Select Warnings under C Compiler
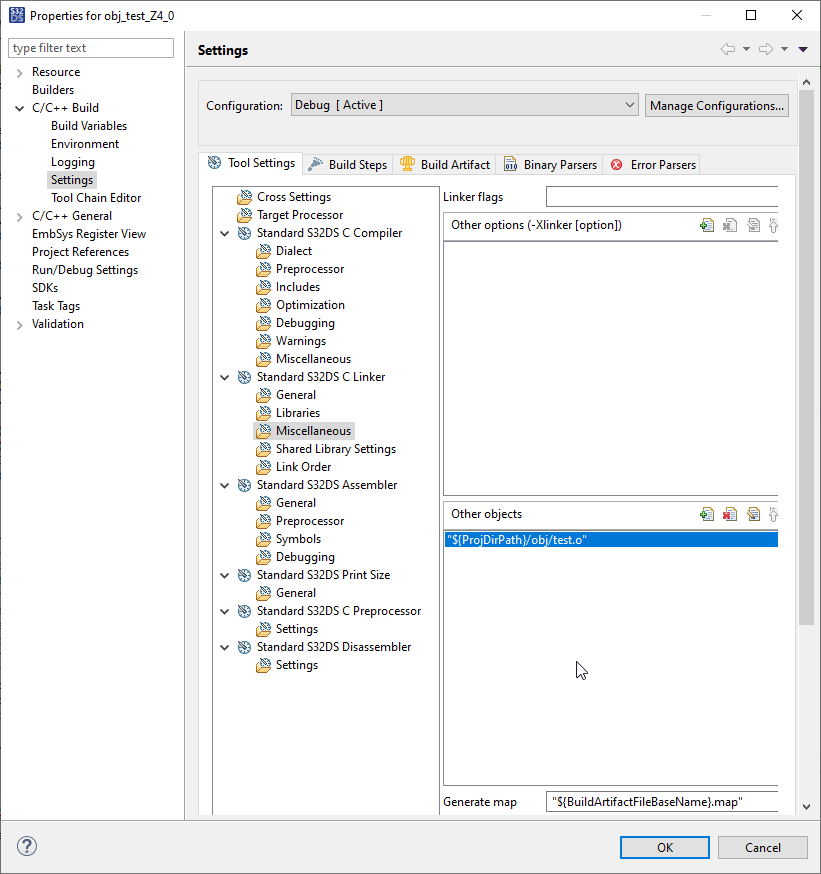This screenshot has width=821, height=874. (x=300, y=341)
